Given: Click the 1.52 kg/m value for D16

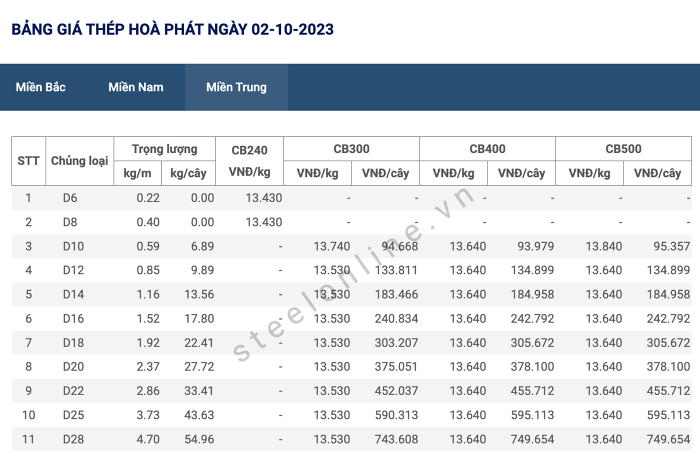Looking at the screenshot, I should 148,319.
